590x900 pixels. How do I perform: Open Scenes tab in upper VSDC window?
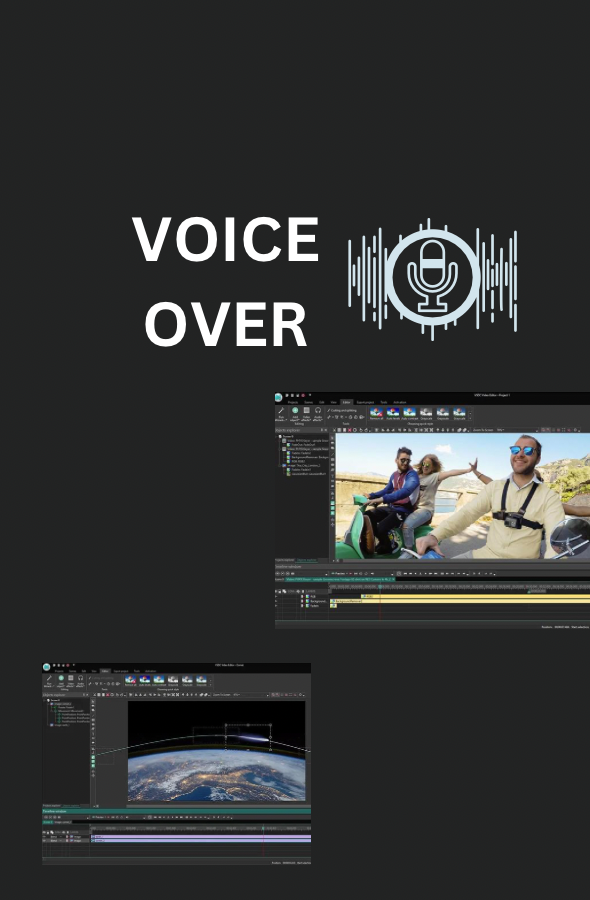(x=308, y=402)
